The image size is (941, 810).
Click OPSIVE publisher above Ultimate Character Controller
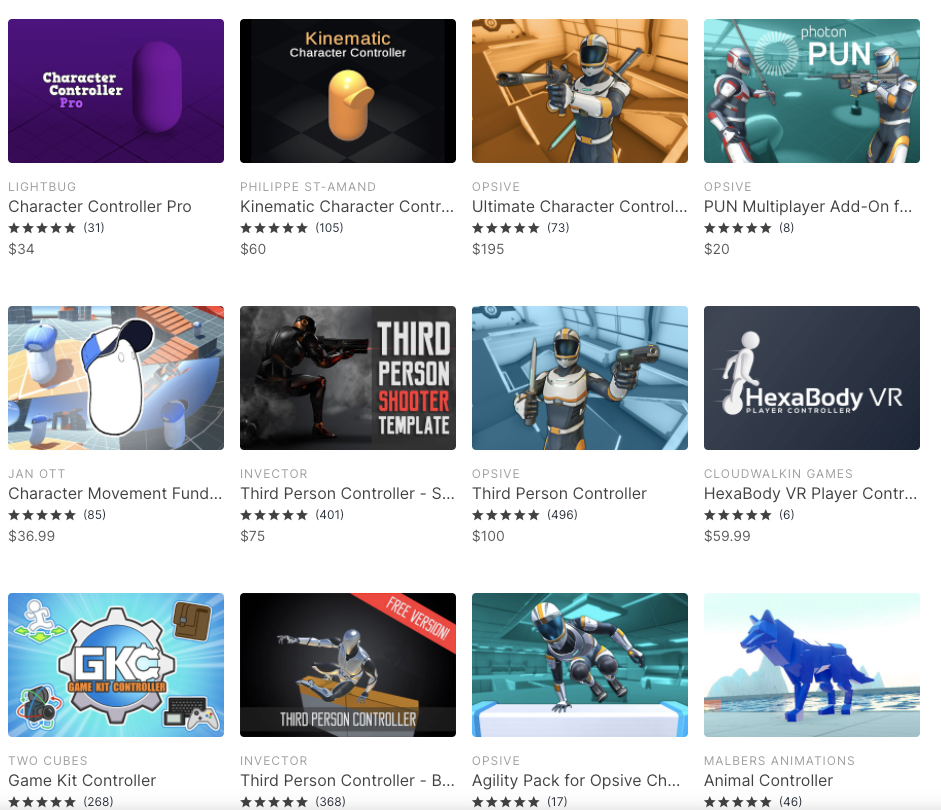click(x=496, y=187)
